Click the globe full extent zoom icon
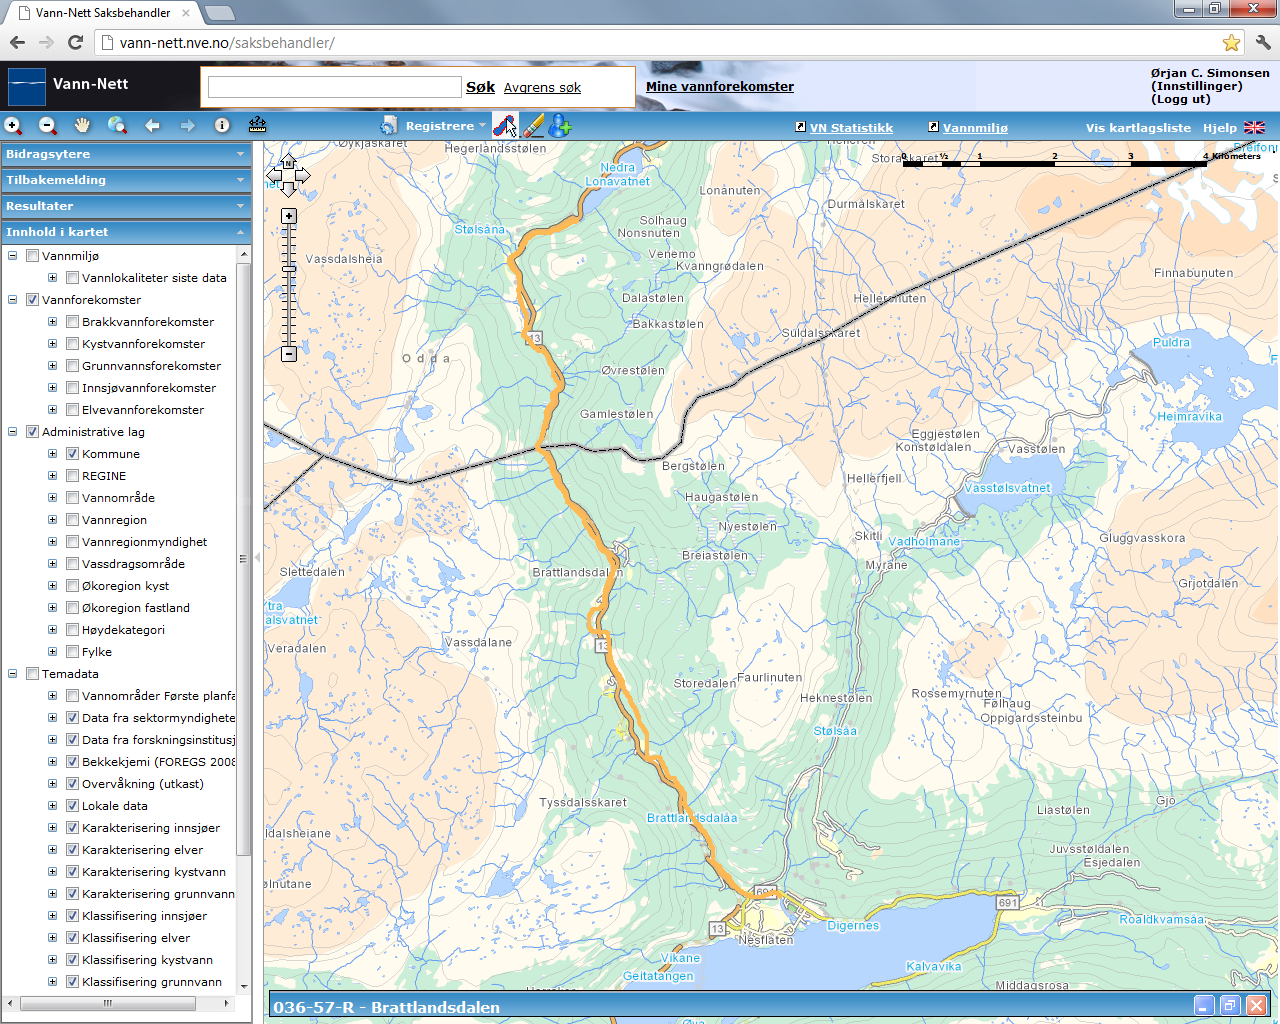 pos(117,125)
